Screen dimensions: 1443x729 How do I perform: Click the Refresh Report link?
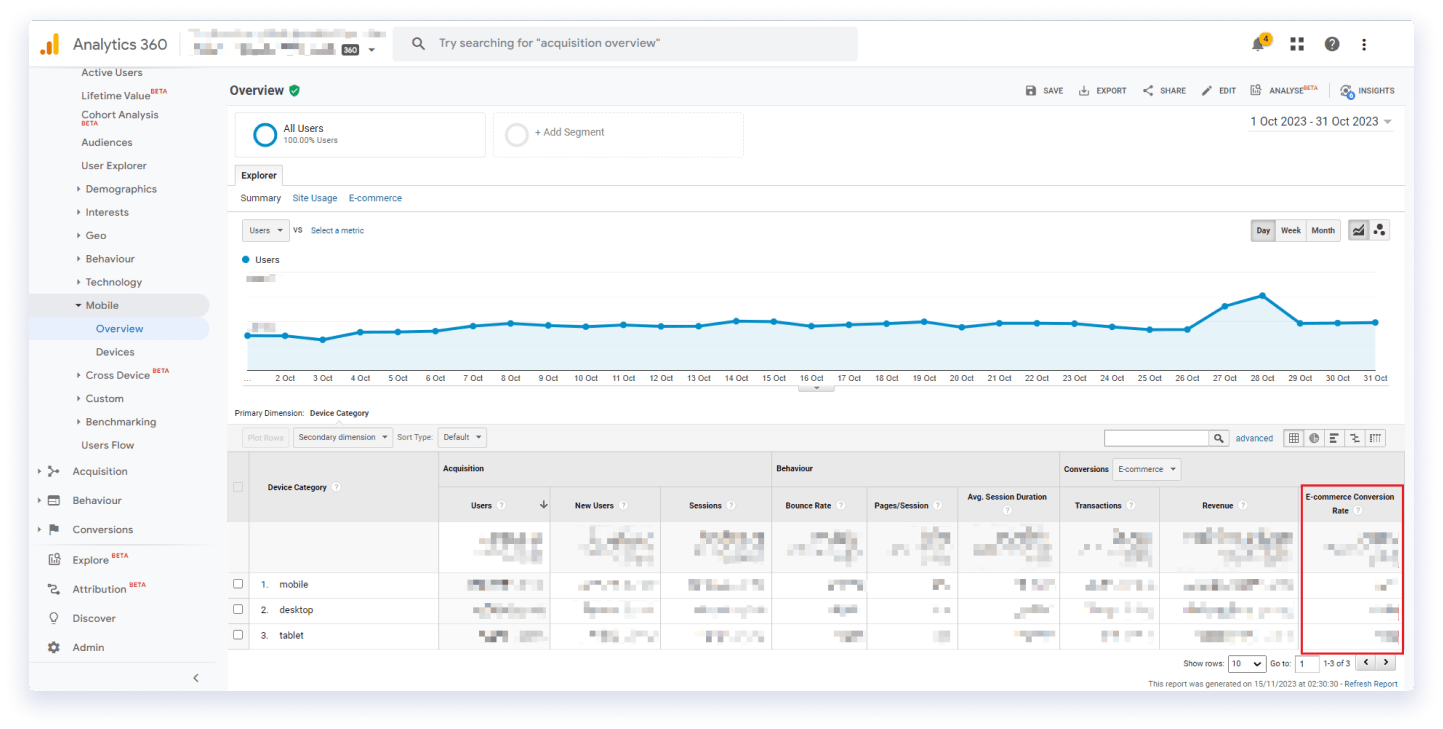[1371, 684]
